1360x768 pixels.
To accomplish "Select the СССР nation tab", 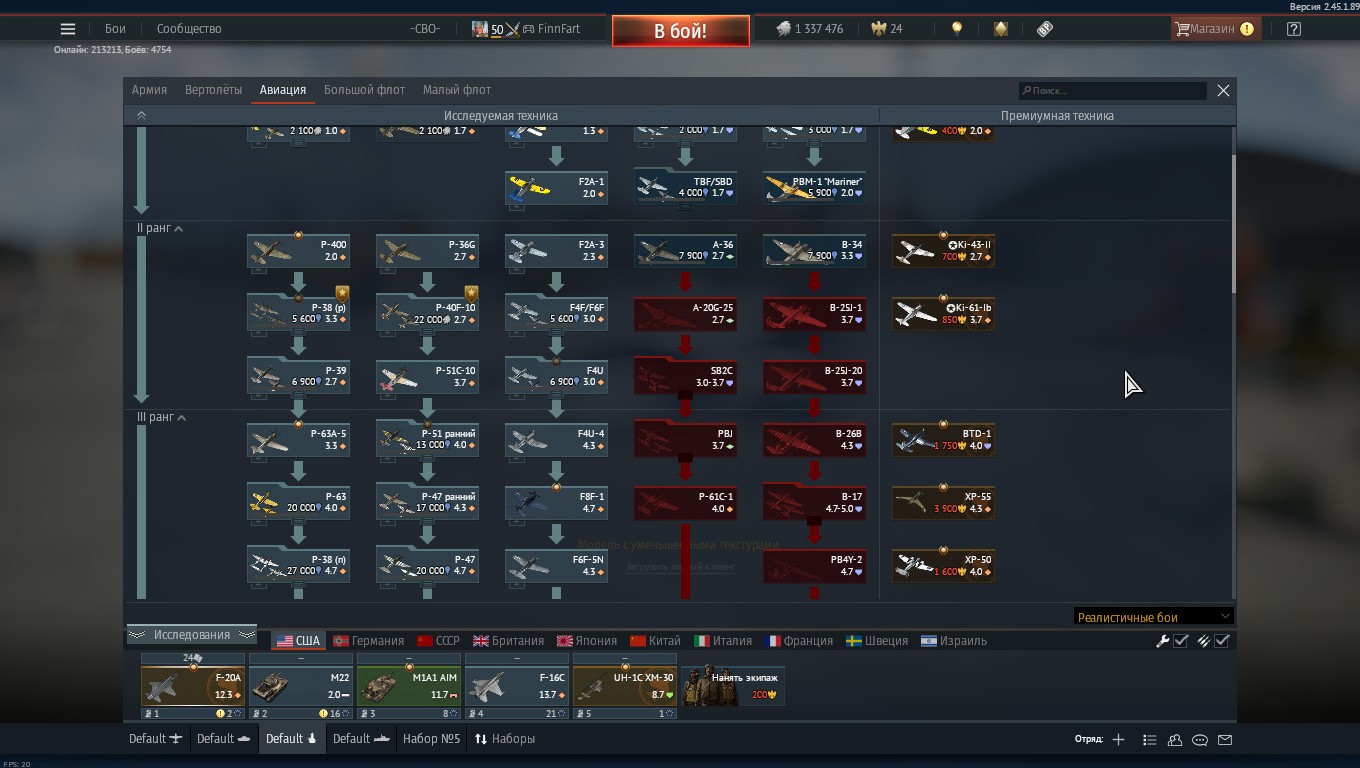I will 439,641.
